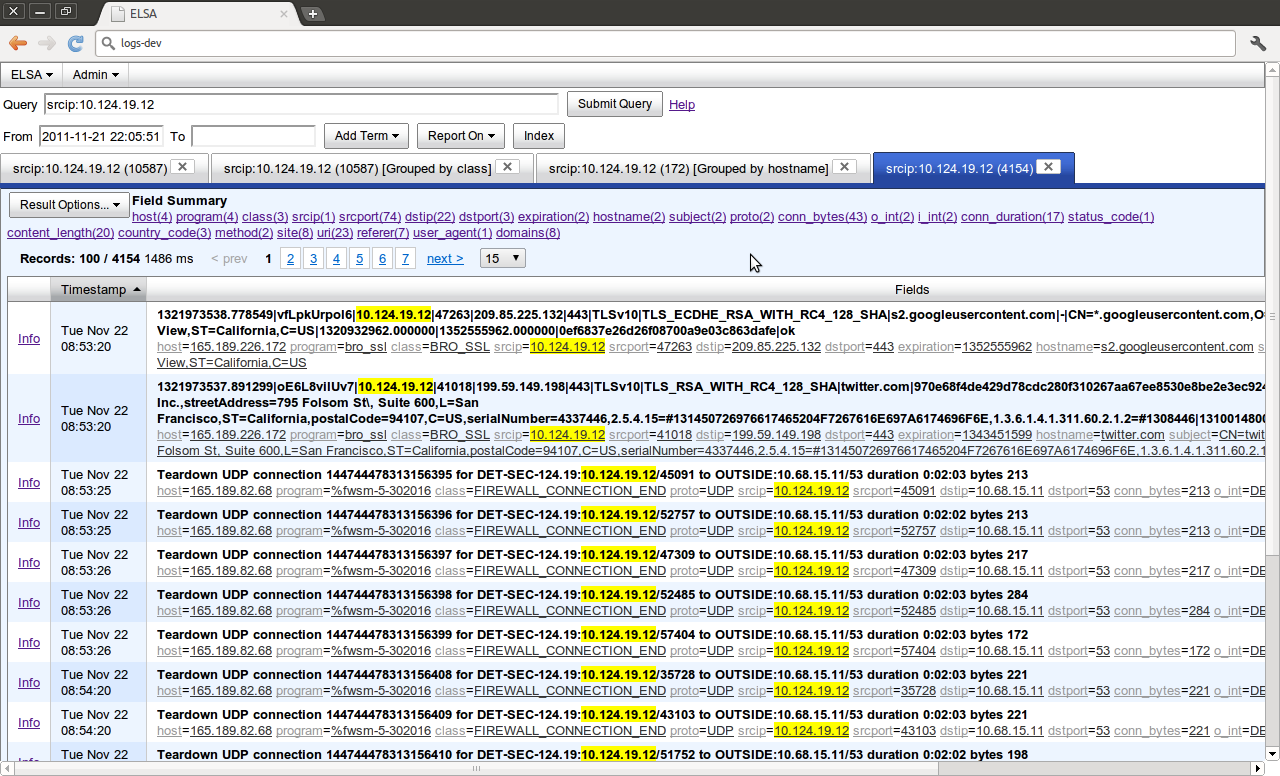Click the Index button
The image size is (1280, 776).
539,136
